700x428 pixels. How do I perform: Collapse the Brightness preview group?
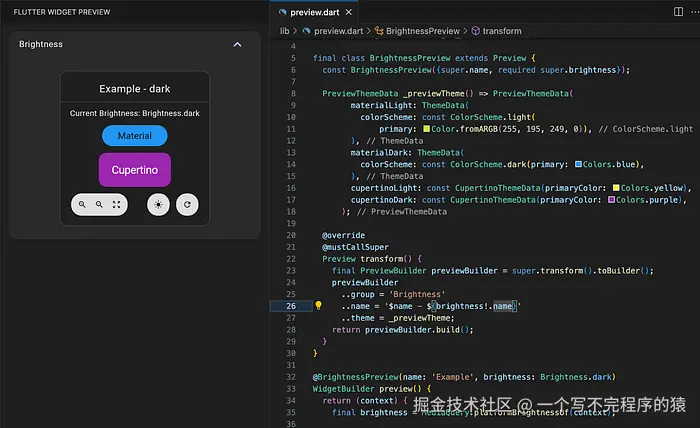coord(237,45)
